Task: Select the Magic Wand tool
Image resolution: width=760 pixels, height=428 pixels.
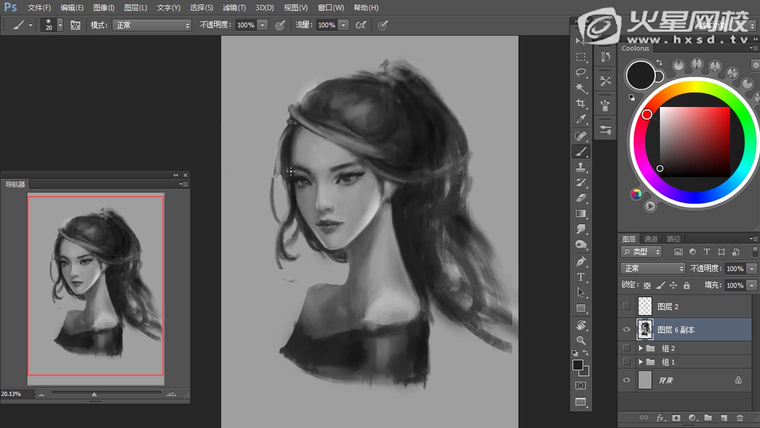Action: [581, 88]
